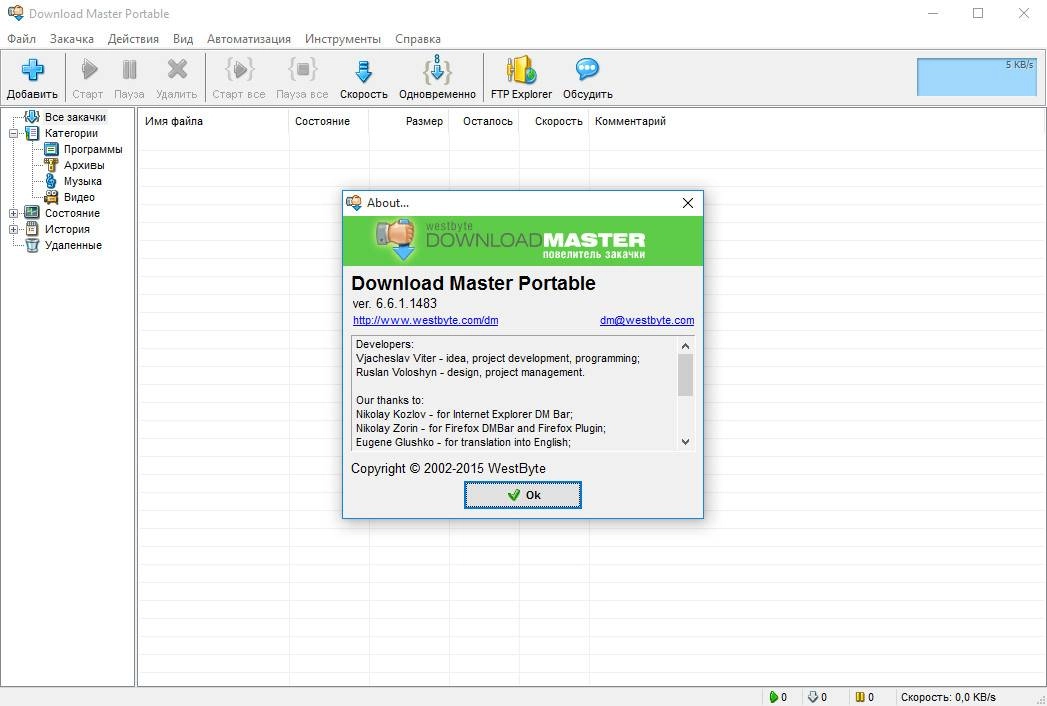Click the blue 5 KB/s speed graph
Screen dimensions: 1047x706
click(976, 77)
